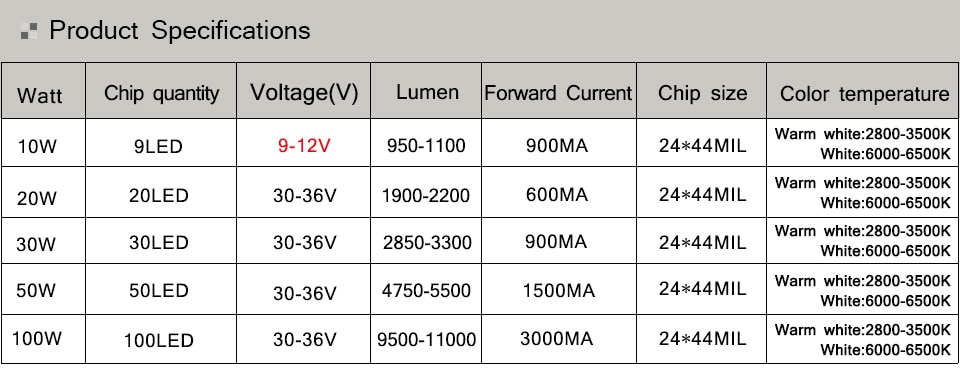Image resolution: width=960 pixels, height=389 pixels.
Task: Click the Color temperature column header
Action: click(x=864, y=94)
